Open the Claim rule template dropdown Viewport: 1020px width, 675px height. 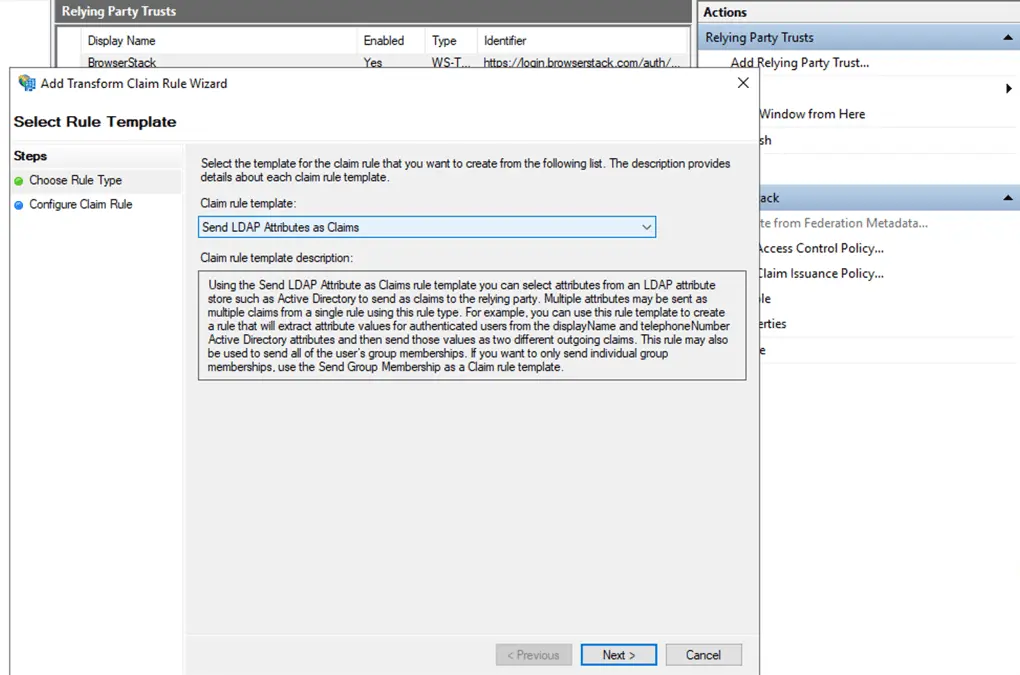pos(647,227)
